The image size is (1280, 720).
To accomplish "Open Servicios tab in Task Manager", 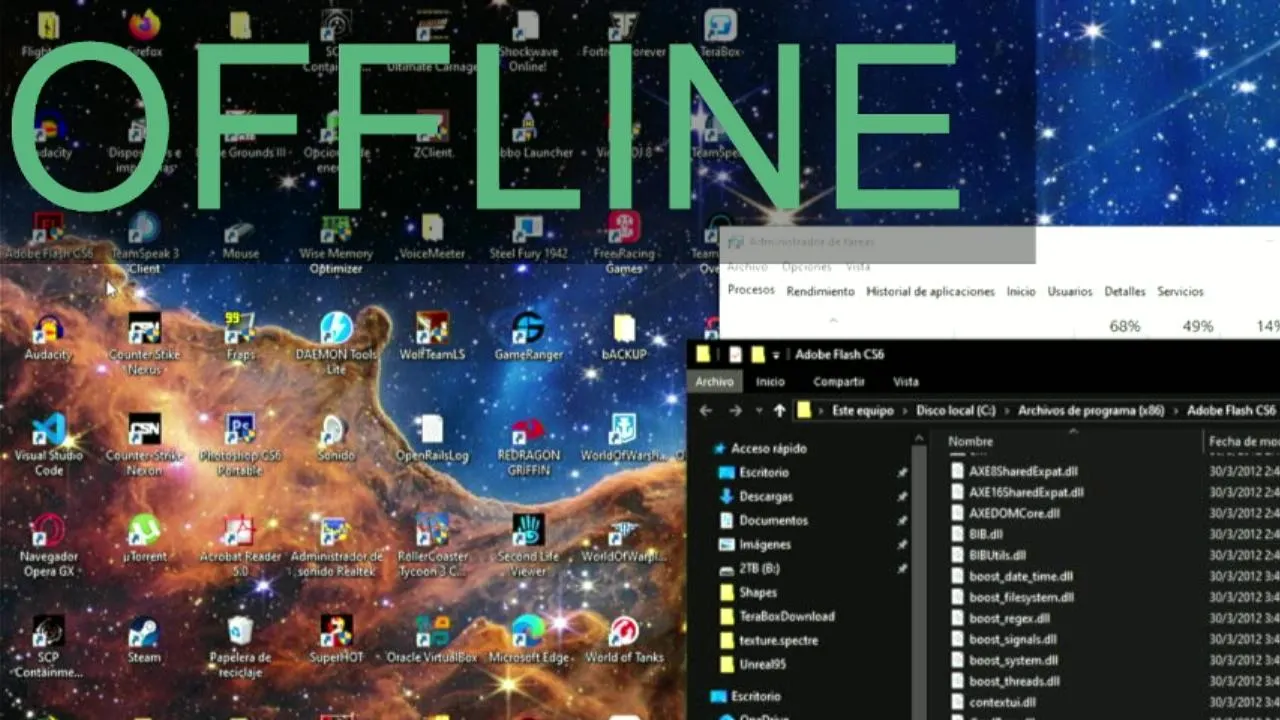I will 1180,291.
